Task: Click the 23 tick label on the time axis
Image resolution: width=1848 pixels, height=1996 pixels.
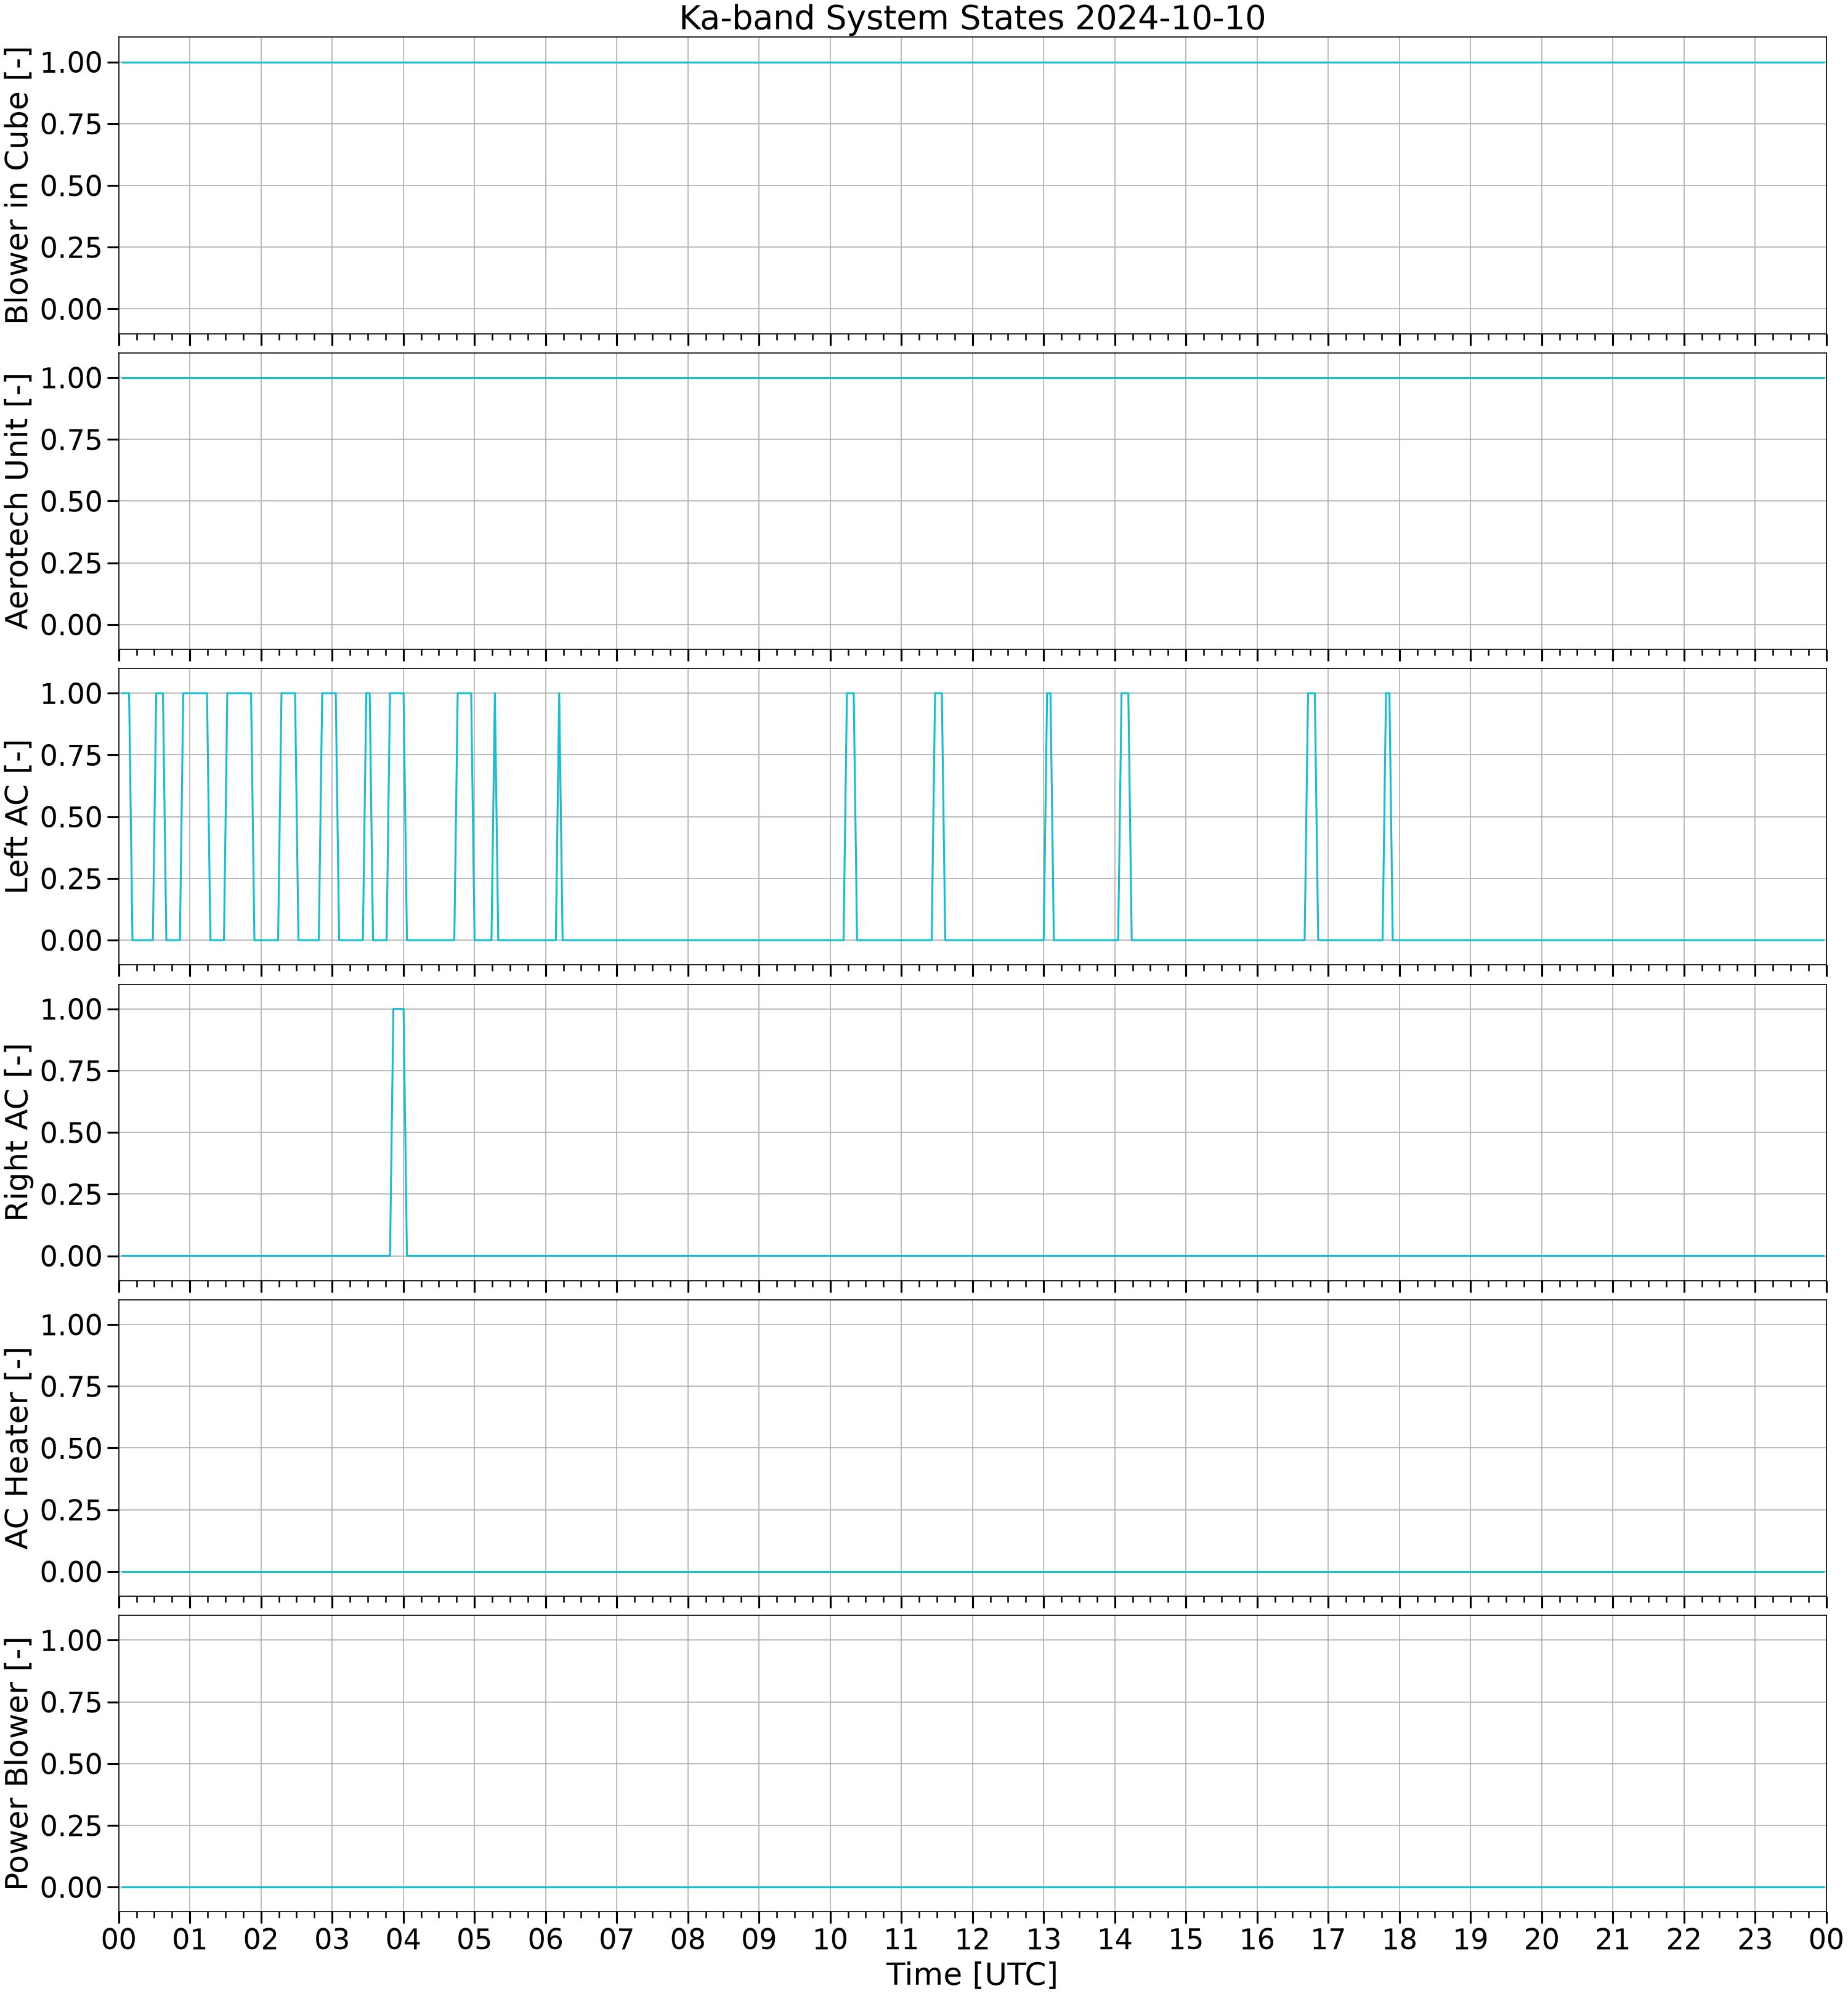Action: point(1755,1939)
